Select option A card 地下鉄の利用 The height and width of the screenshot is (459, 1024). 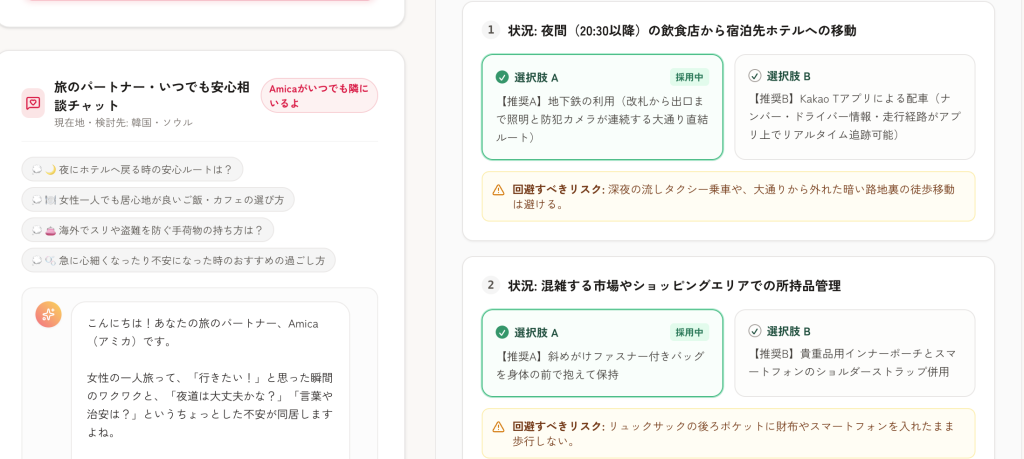click(x=602, y=107)
